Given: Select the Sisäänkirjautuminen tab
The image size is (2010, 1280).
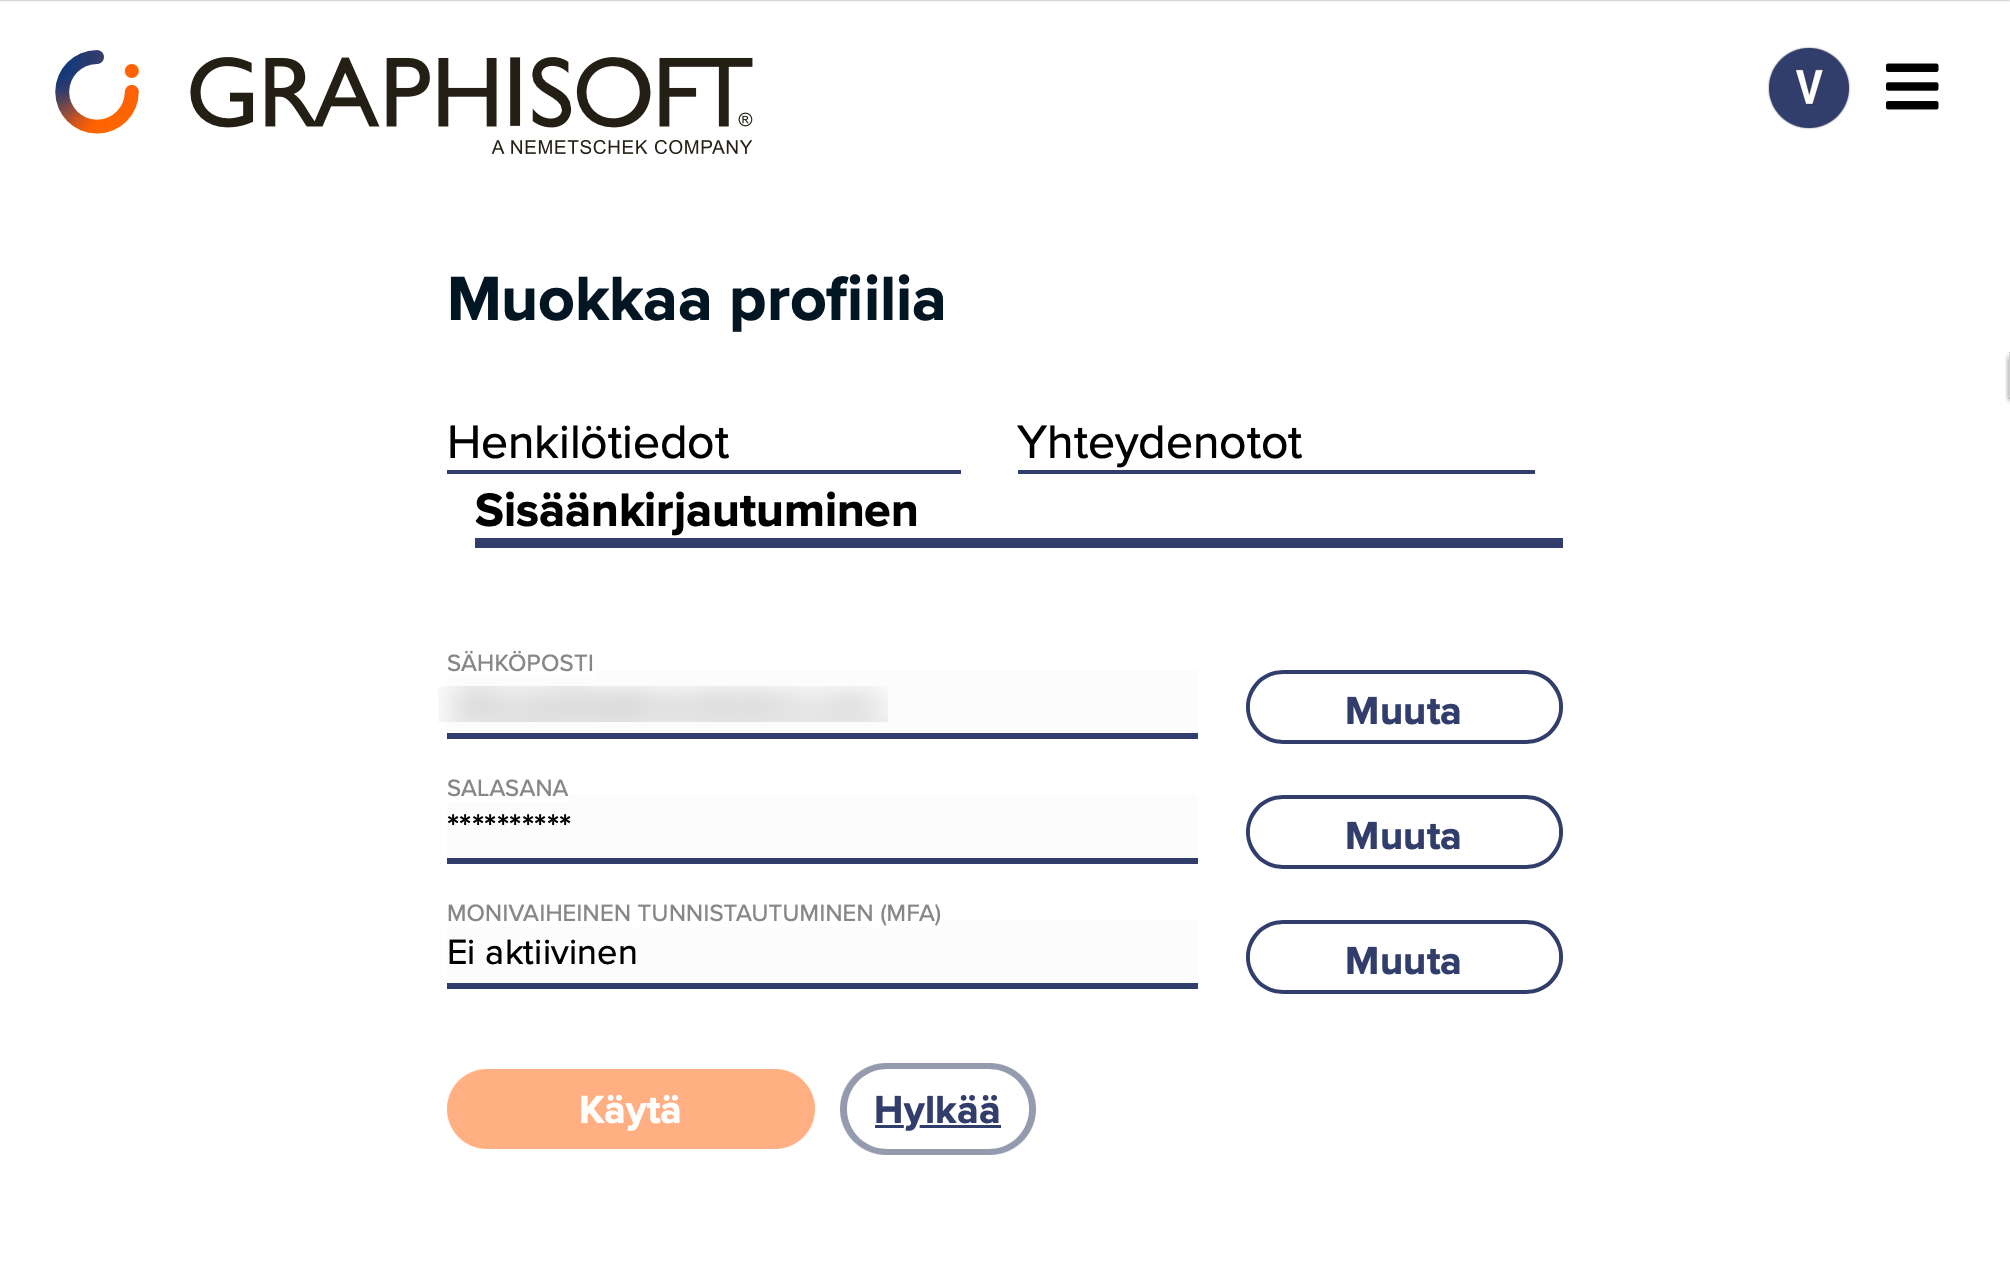Looking at the screenshot, I should pyautogui.click(x=1018, y=516).
